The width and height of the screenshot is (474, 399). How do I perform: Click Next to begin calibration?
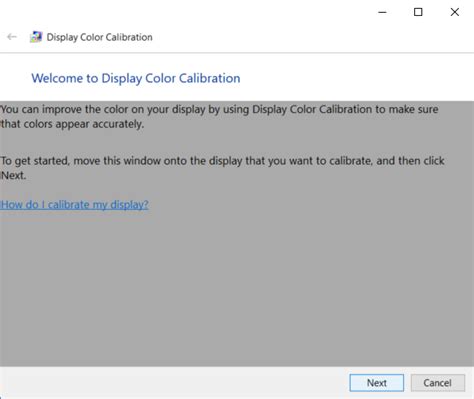click(377, 383)
